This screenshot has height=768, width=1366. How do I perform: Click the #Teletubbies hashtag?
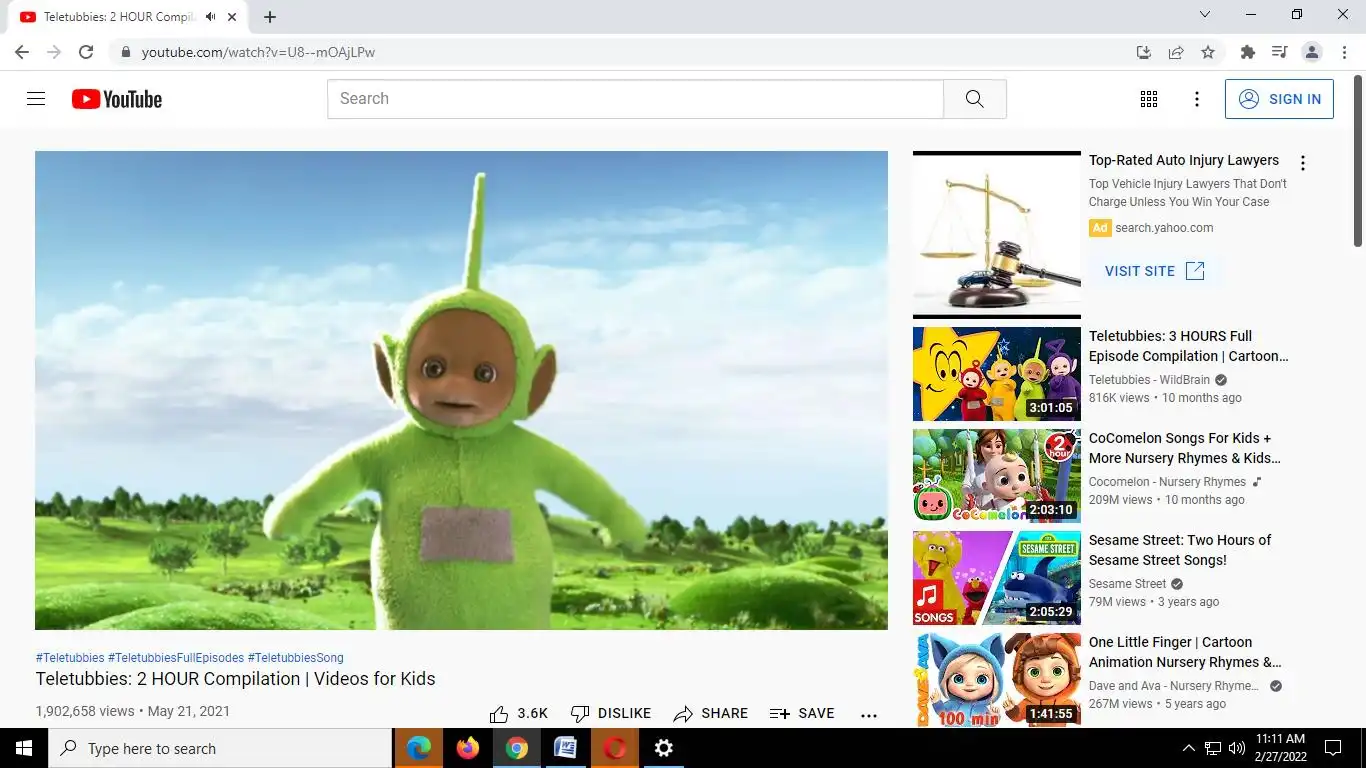click(70, 658)
